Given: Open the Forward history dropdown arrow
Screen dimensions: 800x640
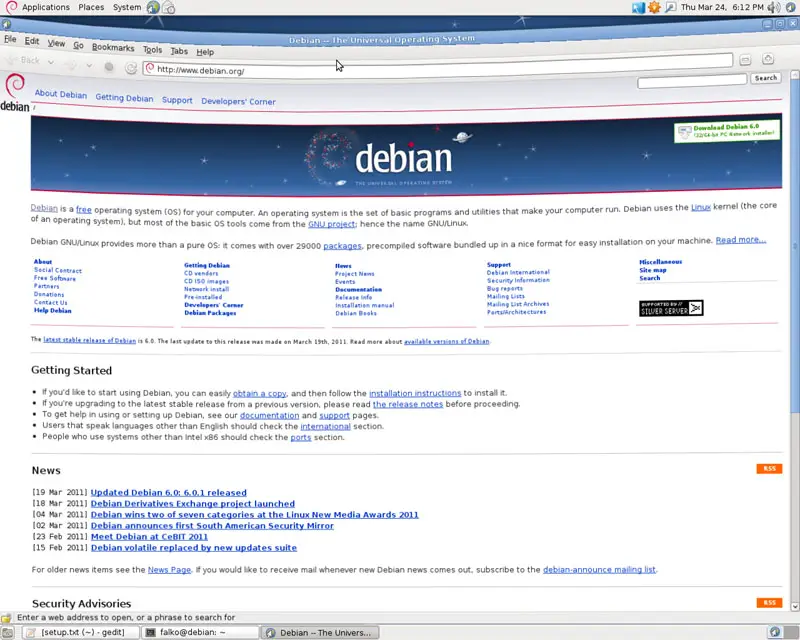Looking at the screenshot, I should pos(89,66).
